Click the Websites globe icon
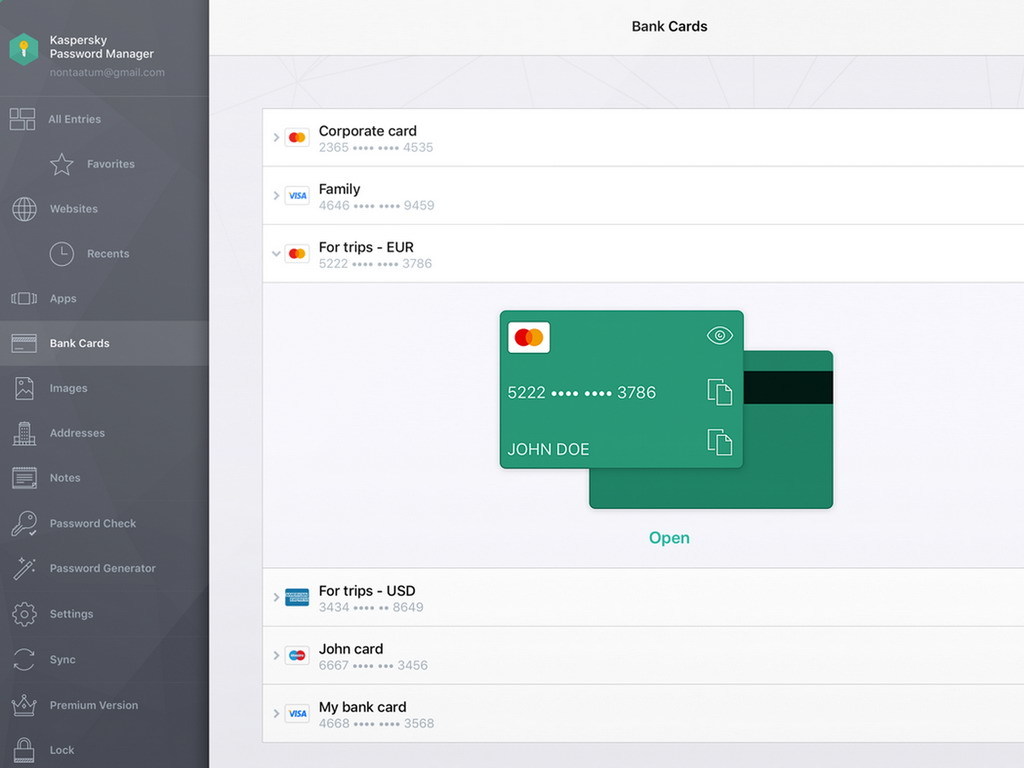Viewport: 1024px width, 768px height. [x=24, y=209]
